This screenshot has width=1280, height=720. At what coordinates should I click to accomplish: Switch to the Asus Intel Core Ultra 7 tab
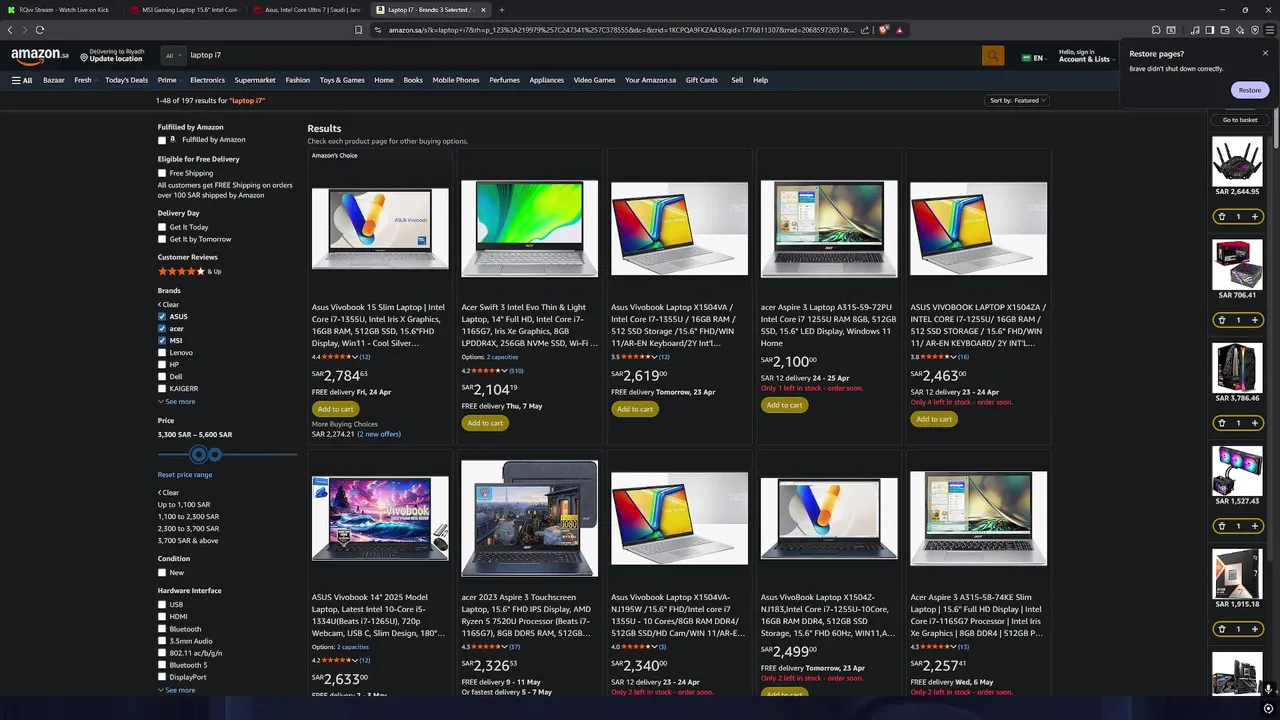click(x=308, y=10)
